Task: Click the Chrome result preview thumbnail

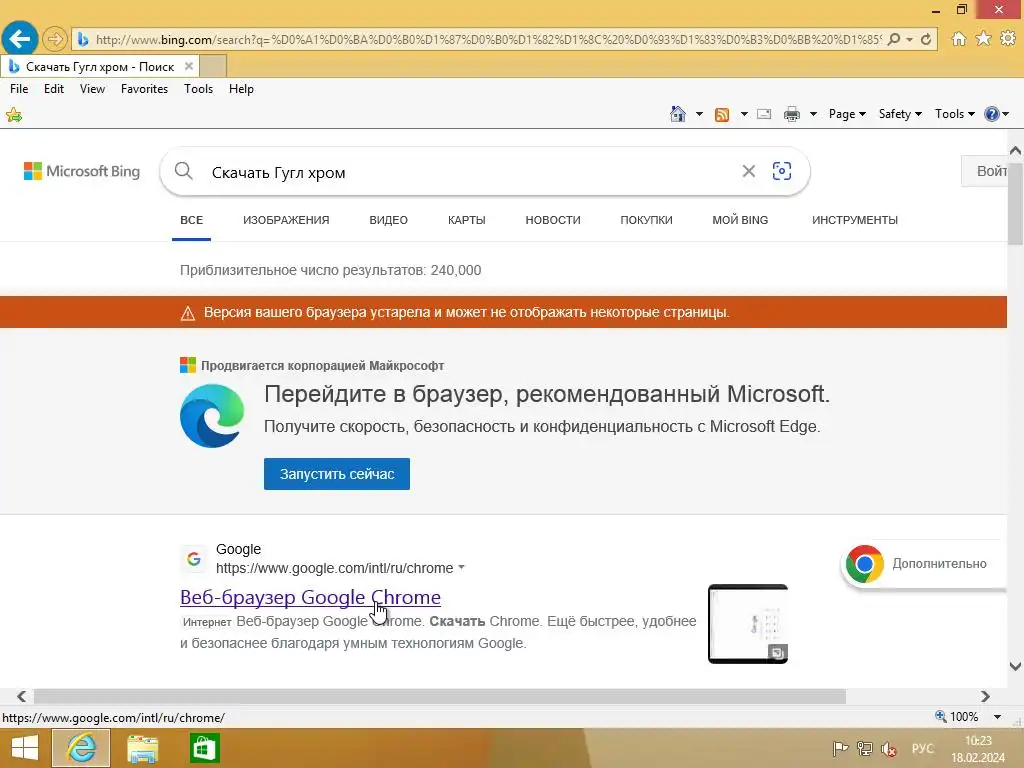Action: pos(748,624)
